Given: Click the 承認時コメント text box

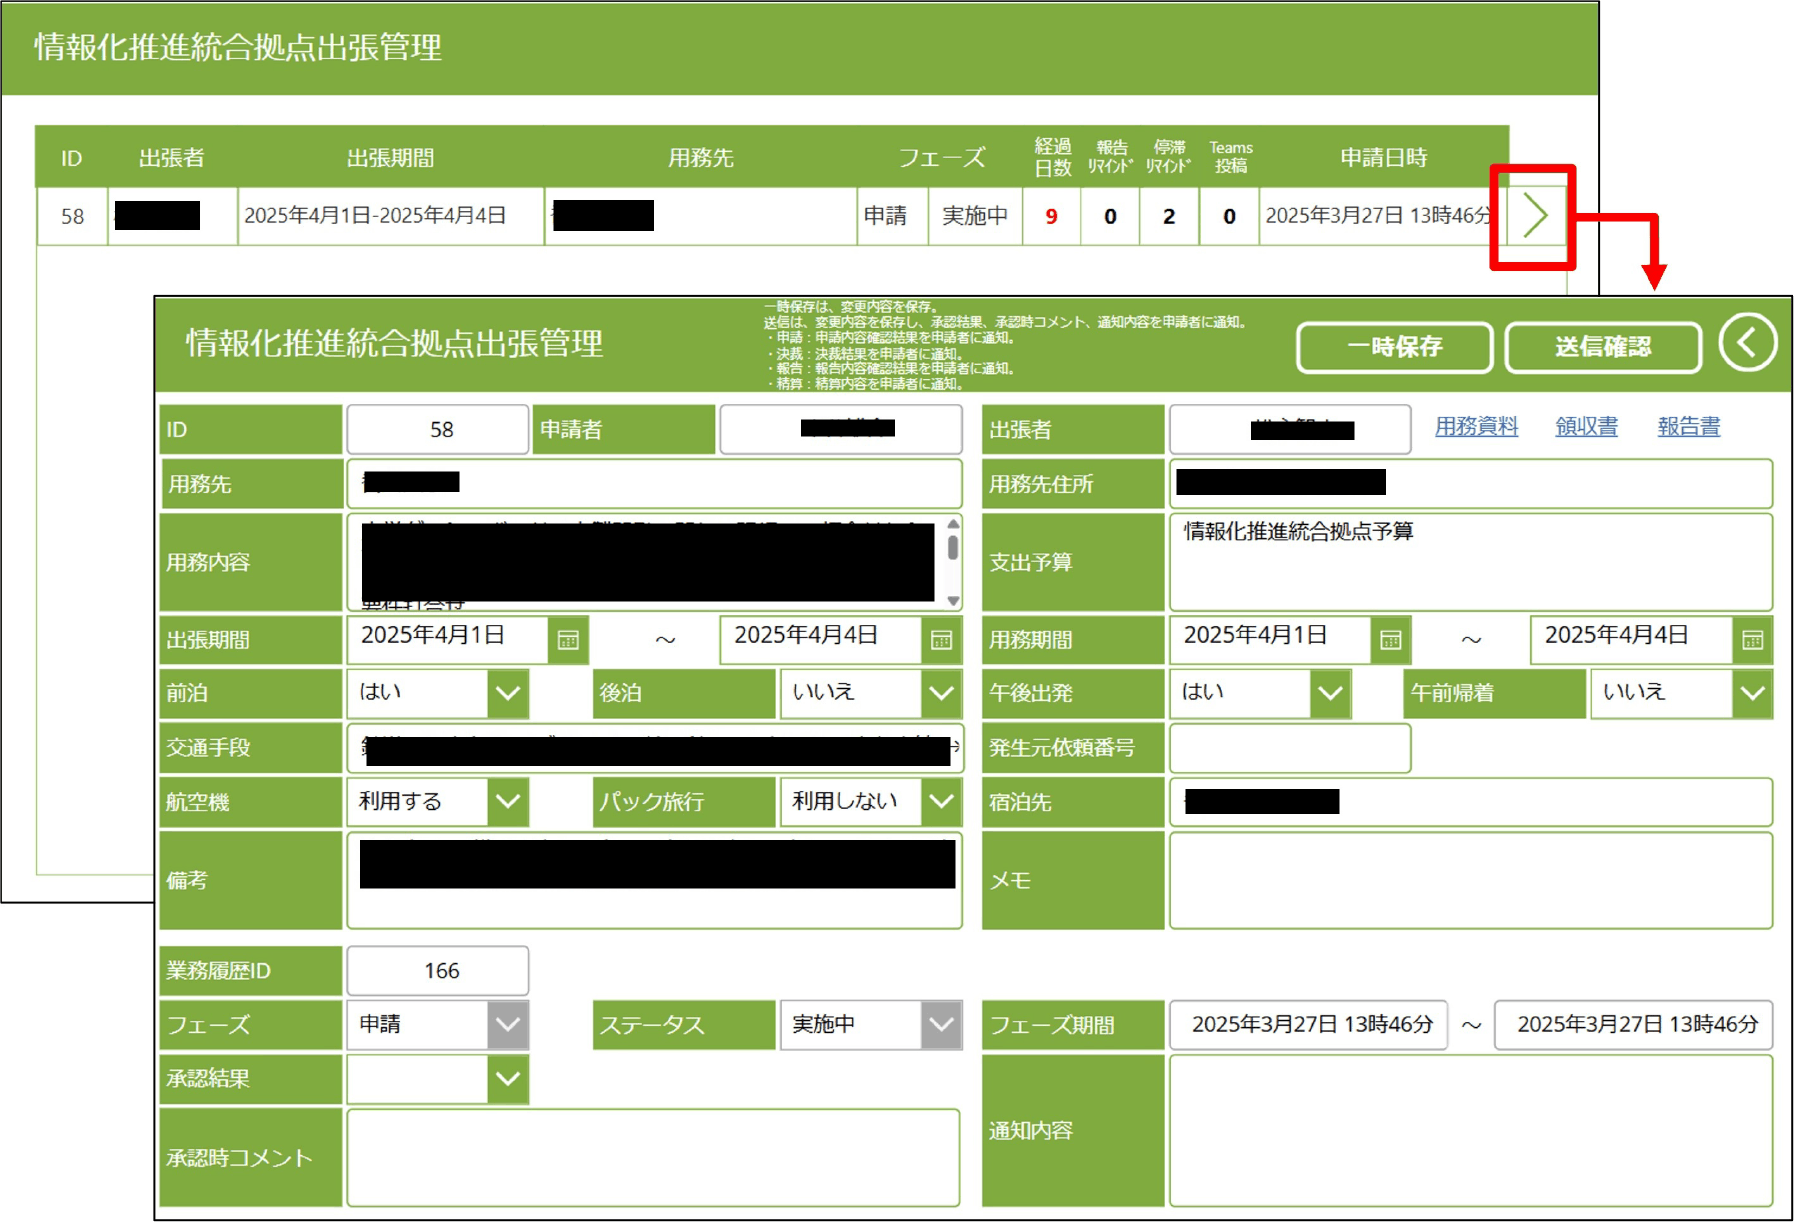Looking at the screenshot, I should [x=653, y=1157].
